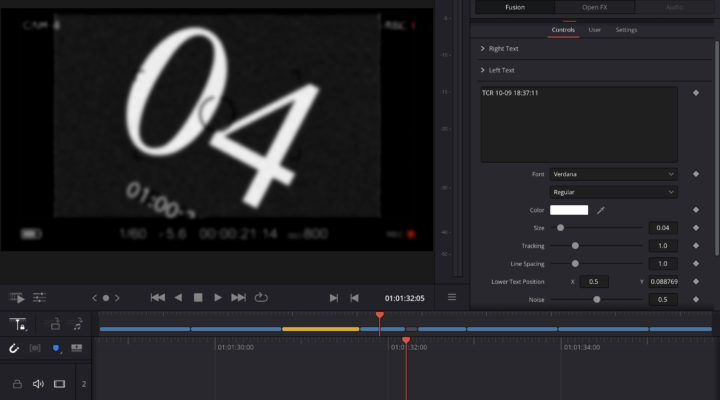This screenshot has width=720, height=400.
Task: Toggle the Line Spacing keyframe diamond
Action: tap(696, 264)
